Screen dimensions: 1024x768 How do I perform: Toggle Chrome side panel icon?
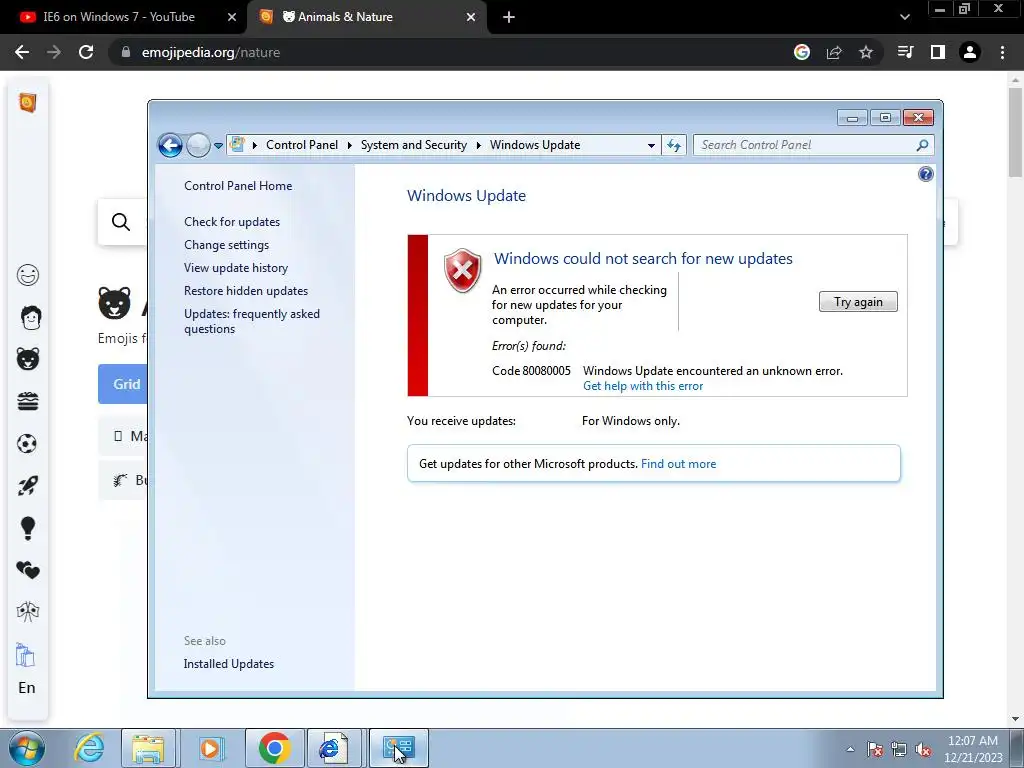pyautogui.click(x=937, y=52)
